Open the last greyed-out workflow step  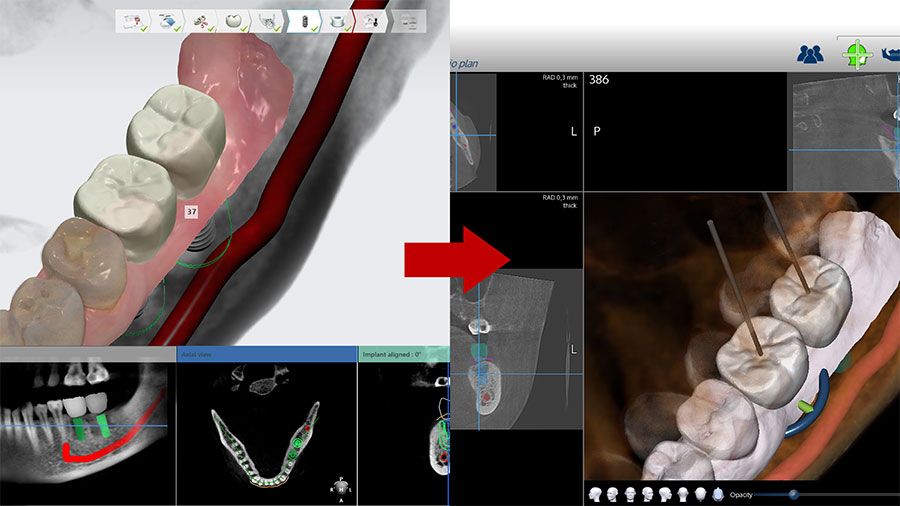[x=409, y=21]
